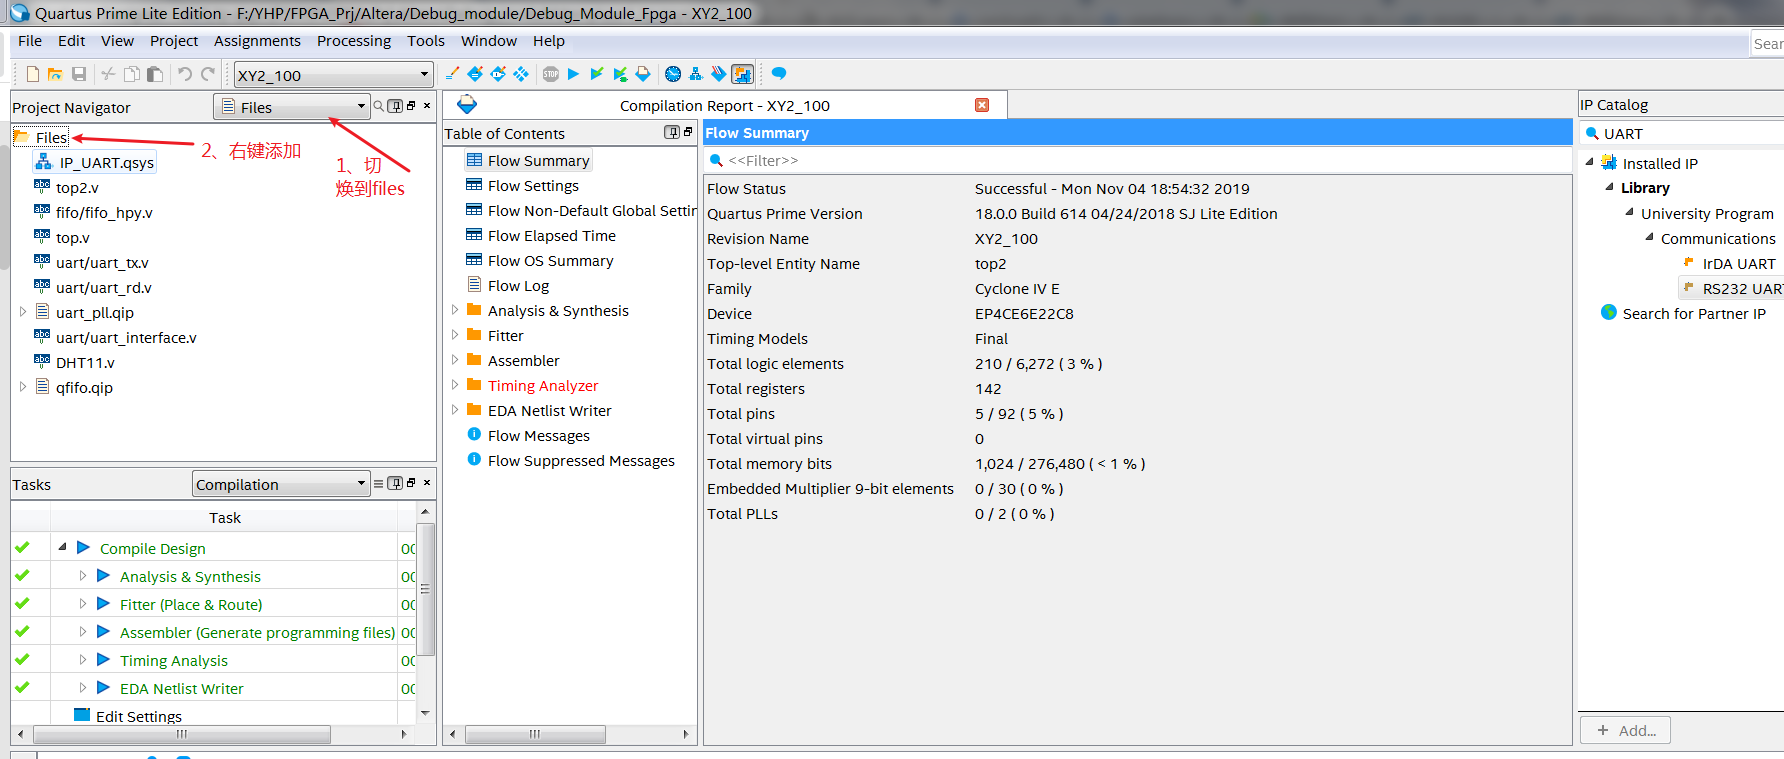The image size is (1784, 759).
Task: Open the Help menu
Action: tap(549, 40)
